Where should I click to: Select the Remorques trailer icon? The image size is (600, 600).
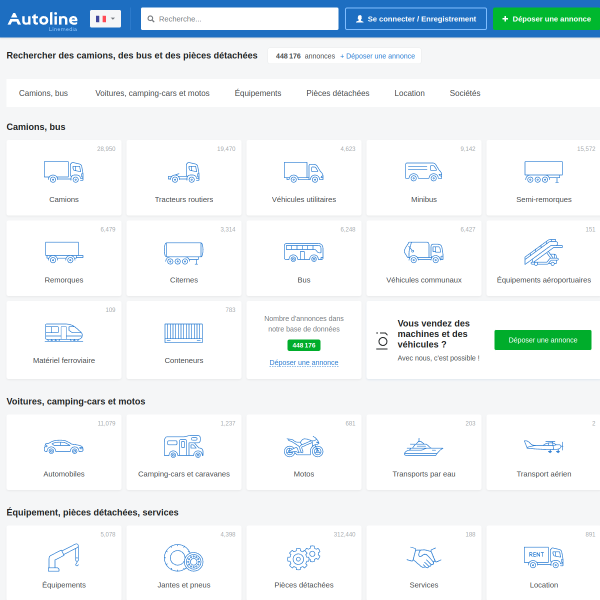(x=64, y=252)
